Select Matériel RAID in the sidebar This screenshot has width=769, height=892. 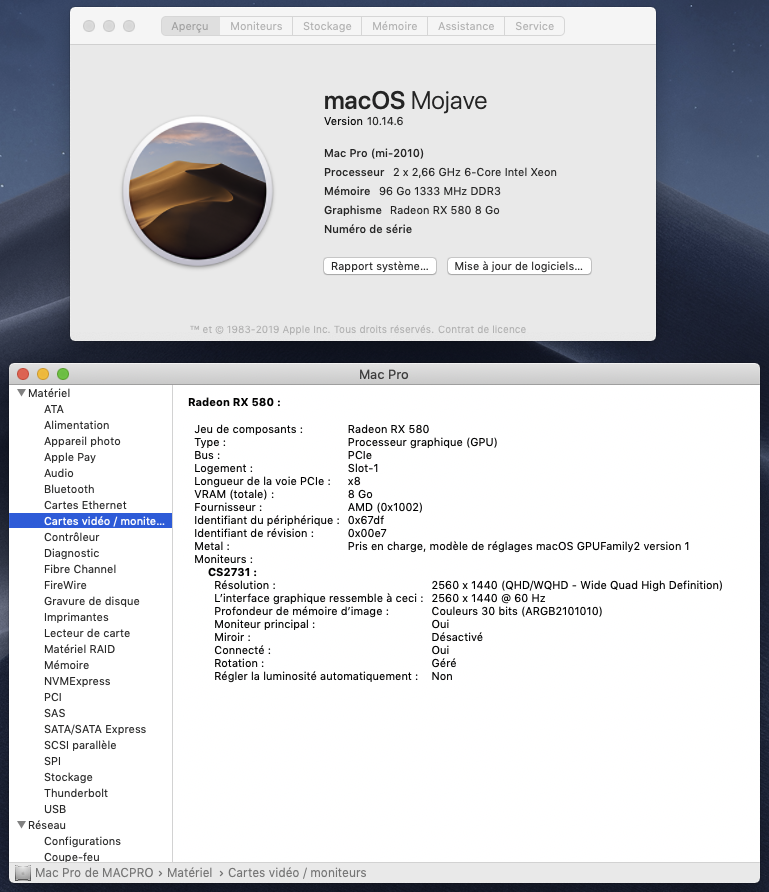click(80, 649)
